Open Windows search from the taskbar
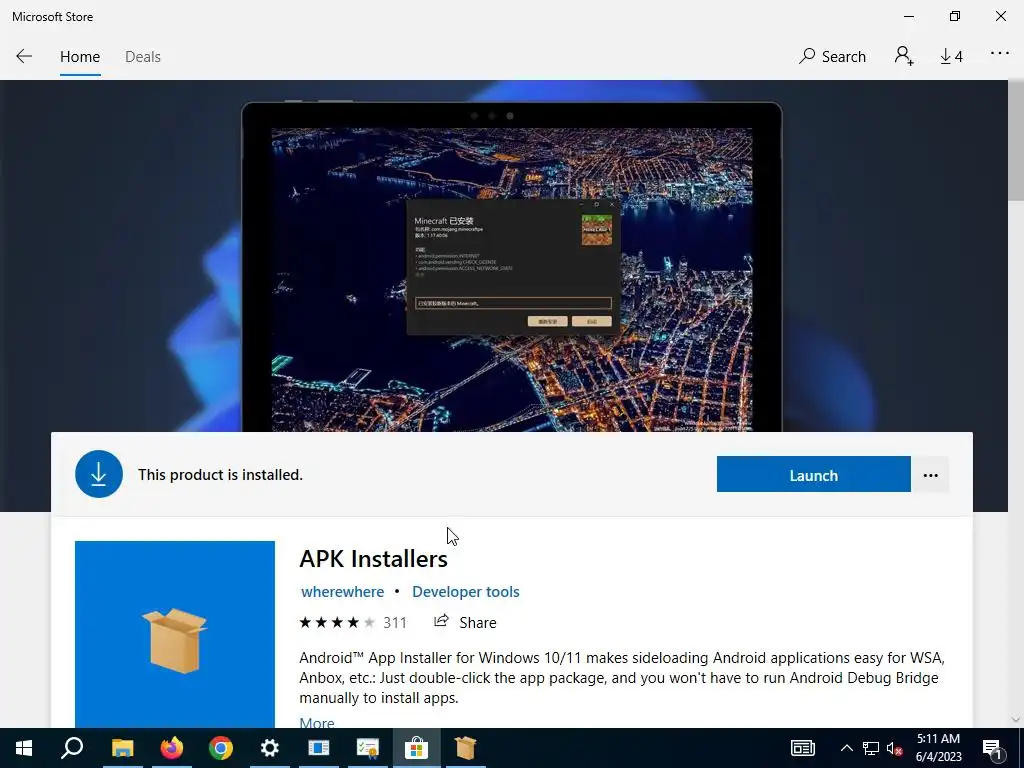 (x=72, y=748)
